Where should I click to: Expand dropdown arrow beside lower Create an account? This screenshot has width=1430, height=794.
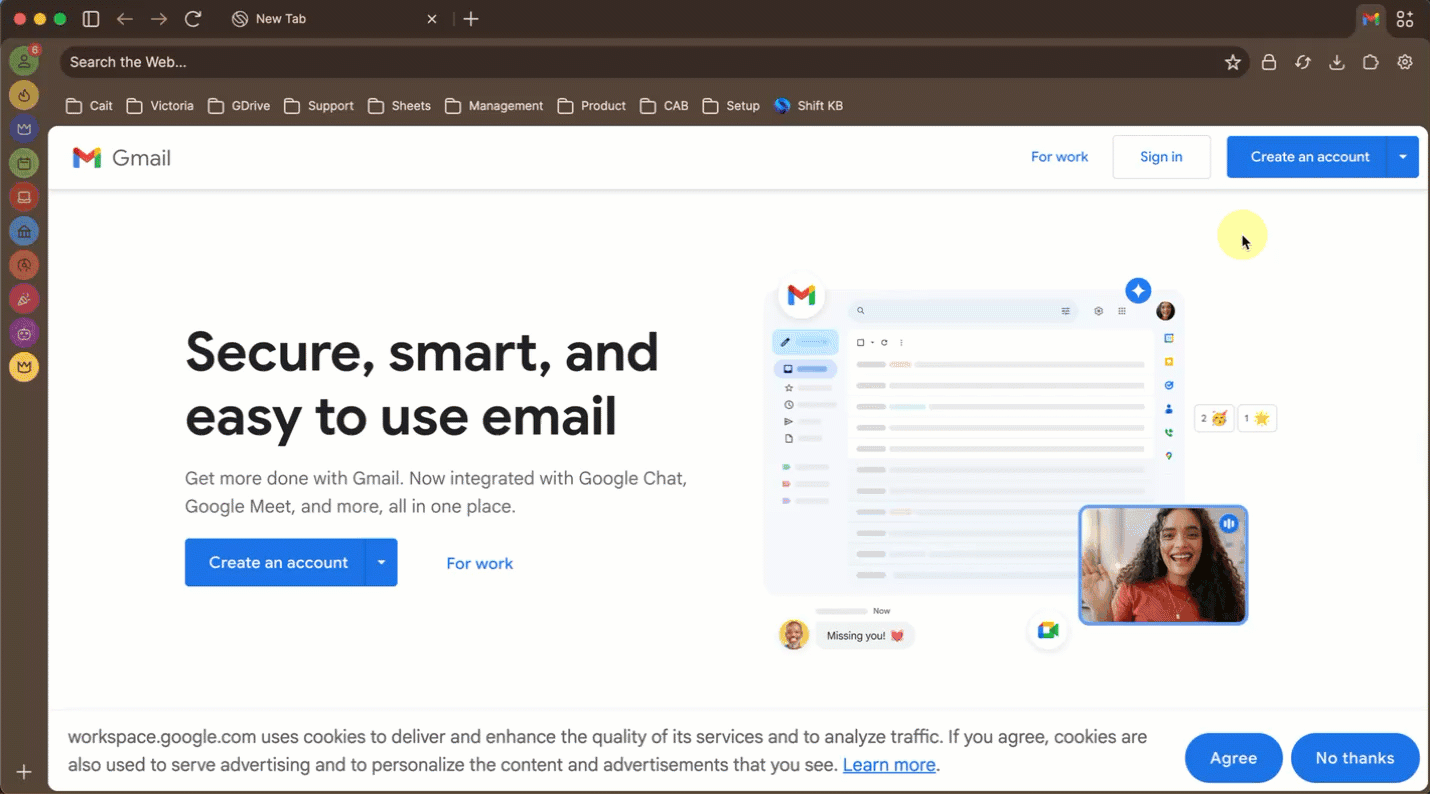(x=382, y=562)
